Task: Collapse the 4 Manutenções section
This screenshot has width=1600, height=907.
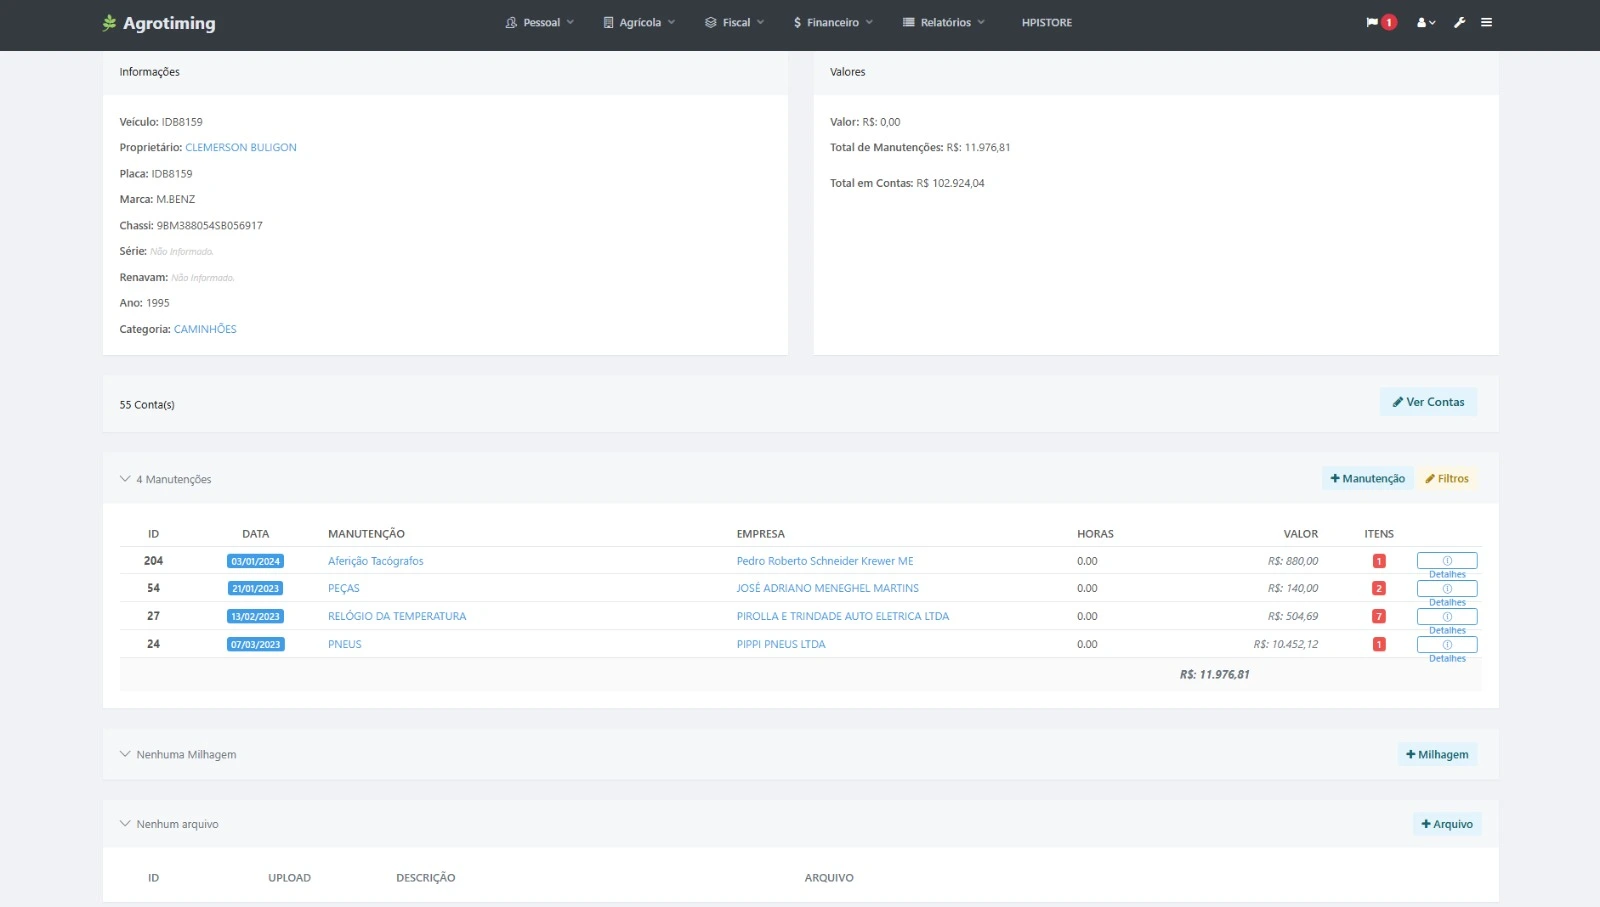Action: tap(125, 479)
